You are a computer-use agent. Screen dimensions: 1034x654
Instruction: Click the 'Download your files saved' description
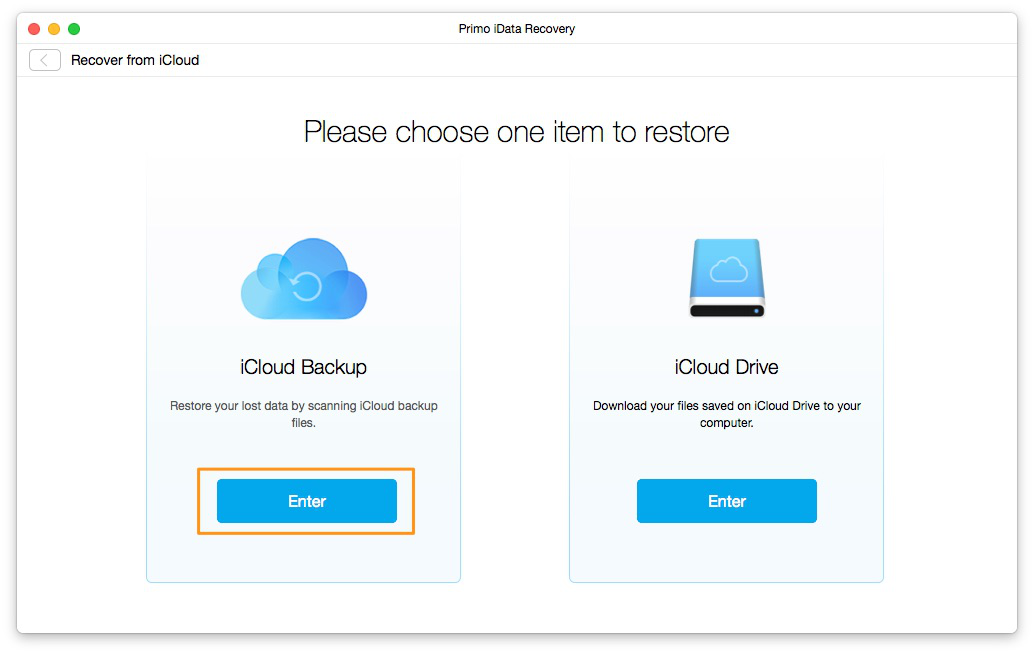tap(727, 414)
